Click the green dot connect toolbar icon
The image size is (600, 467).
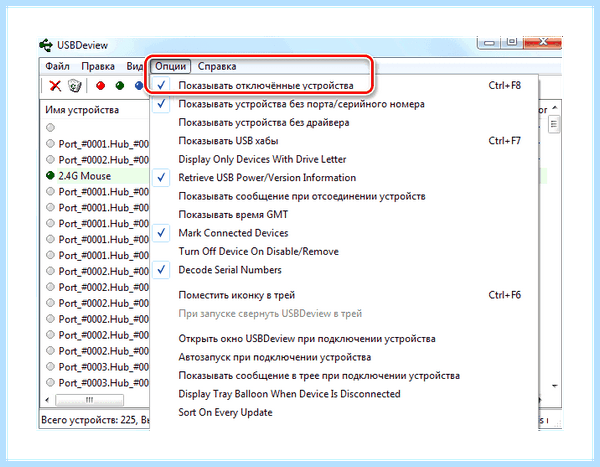(120, 85)
